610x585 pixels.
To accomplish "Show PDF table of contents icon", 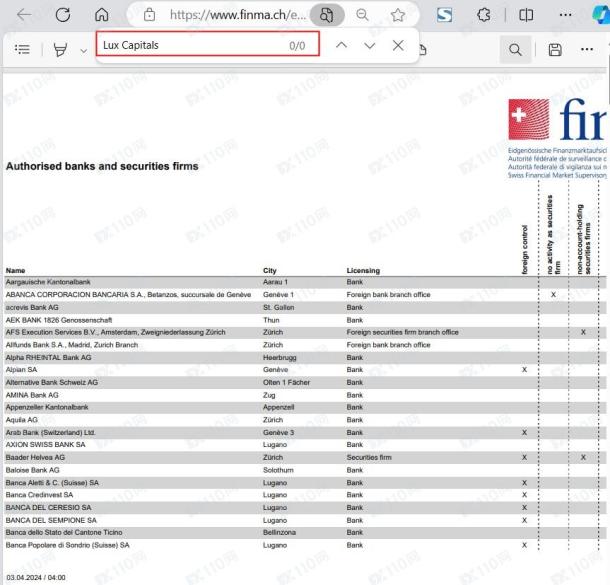I will pyautogui.click(x=22, y=49).
